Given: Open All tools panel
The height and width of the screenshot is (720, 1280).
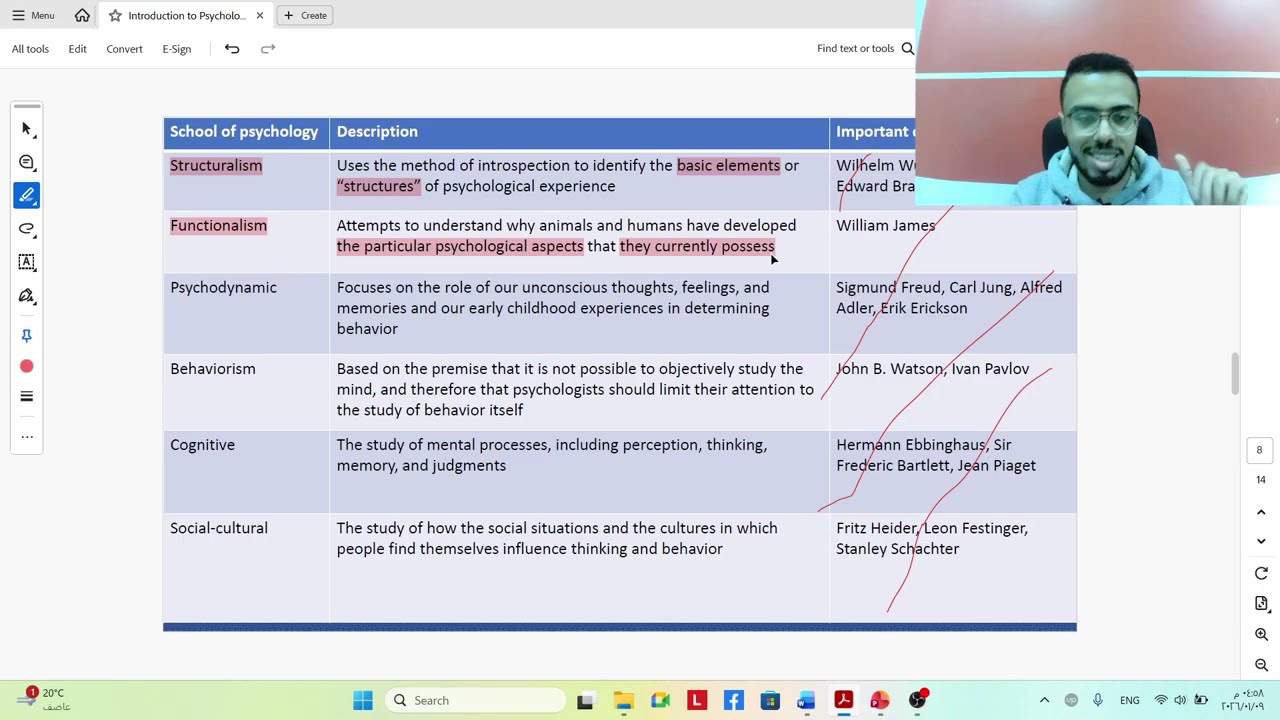Looking at the screenshot, I should pyautogui.click(x=30, y=48).
